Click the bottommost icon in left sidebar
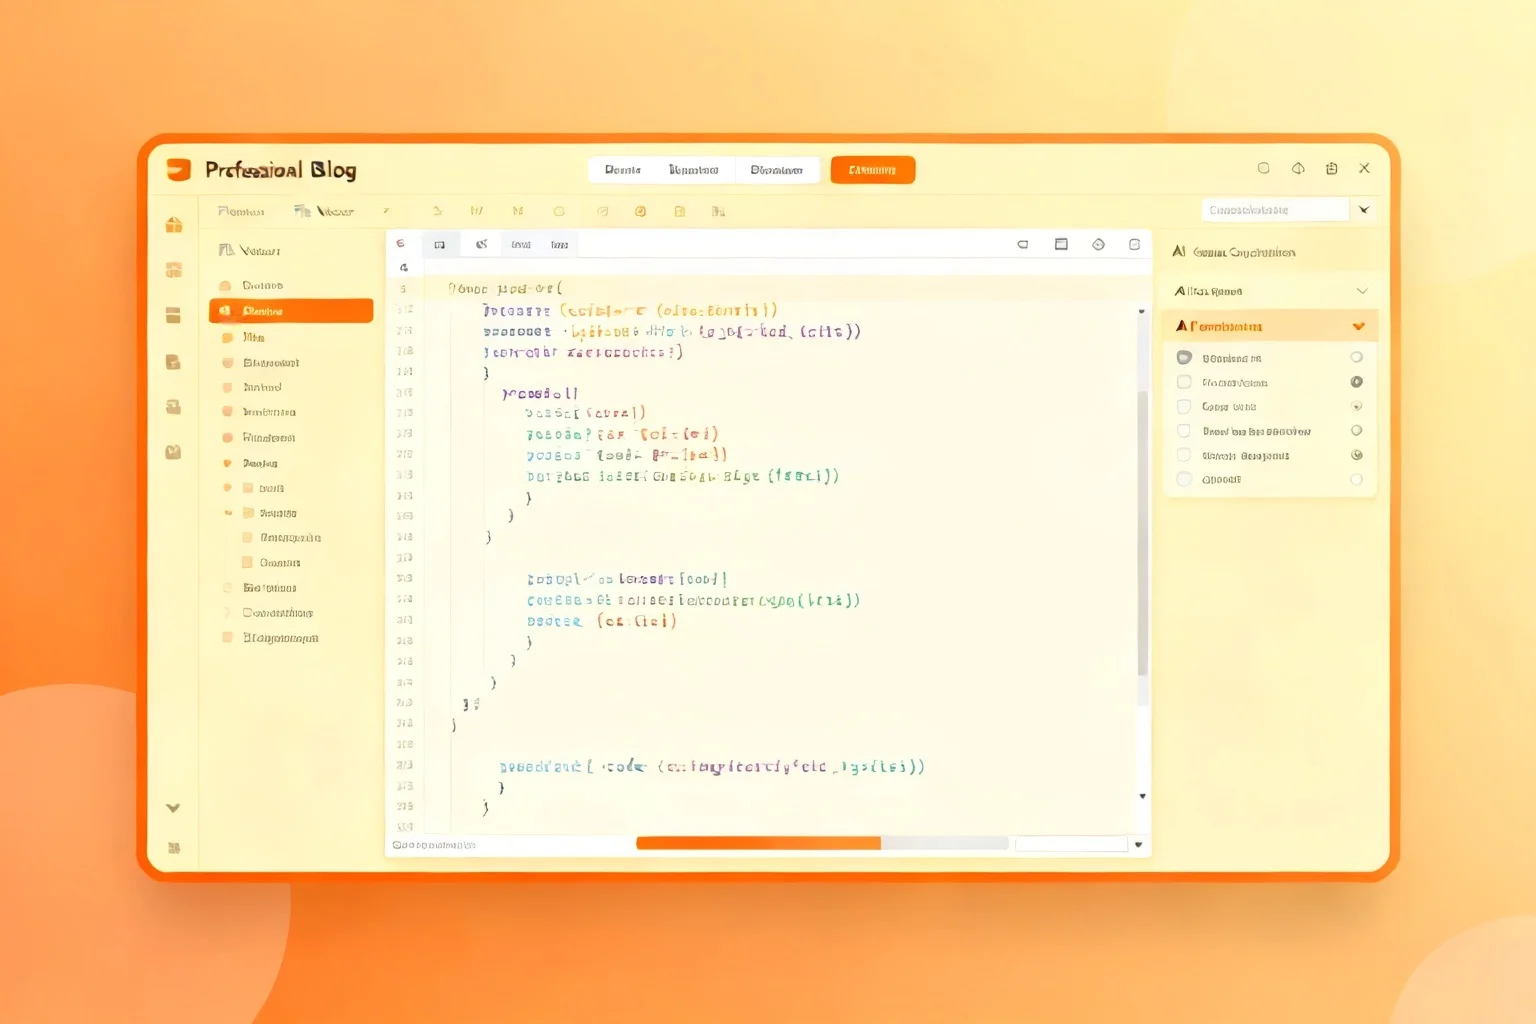 [174, 848]
